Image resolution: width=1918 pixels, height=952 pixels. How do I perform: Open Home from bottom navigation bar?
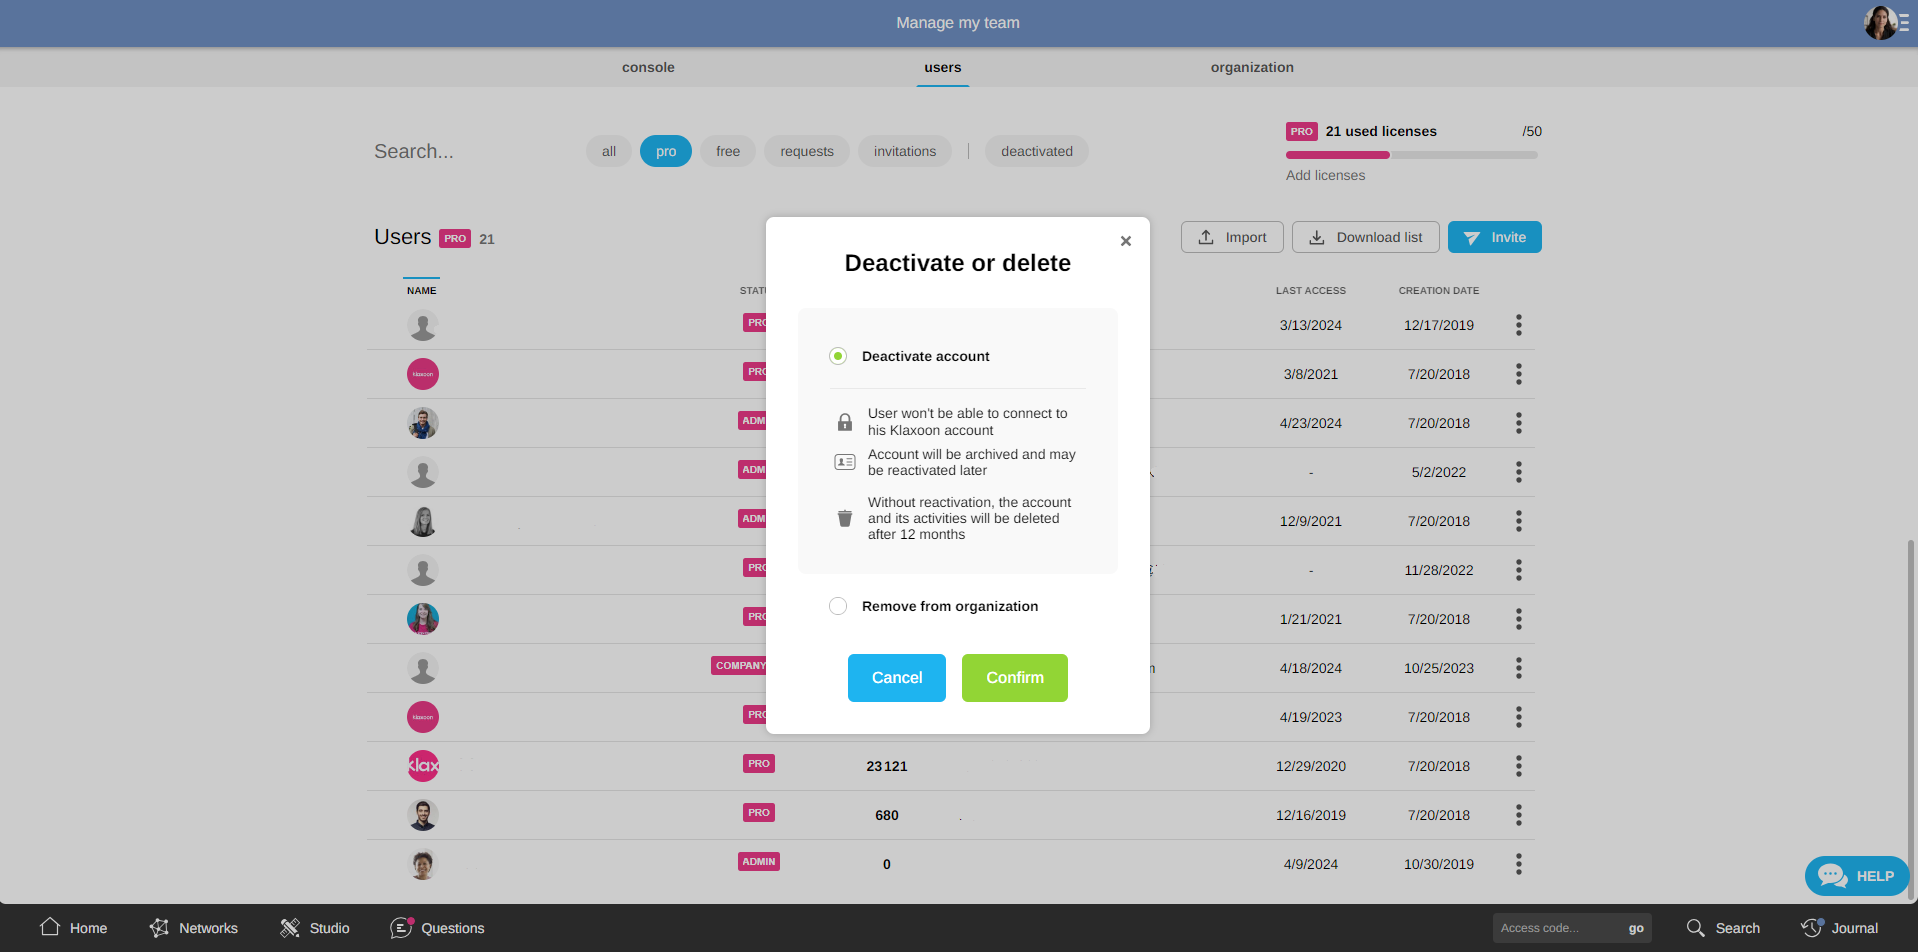[73, 928]
